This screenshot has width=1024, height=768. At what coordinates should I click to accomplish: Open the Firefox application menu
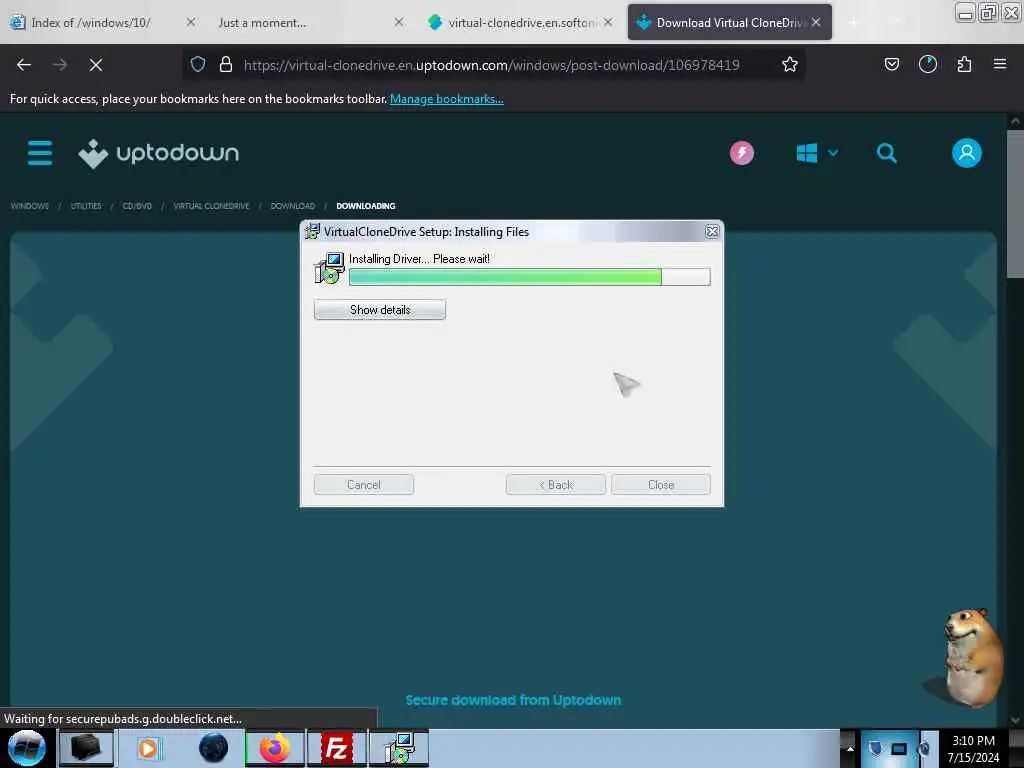click(999, 64)
